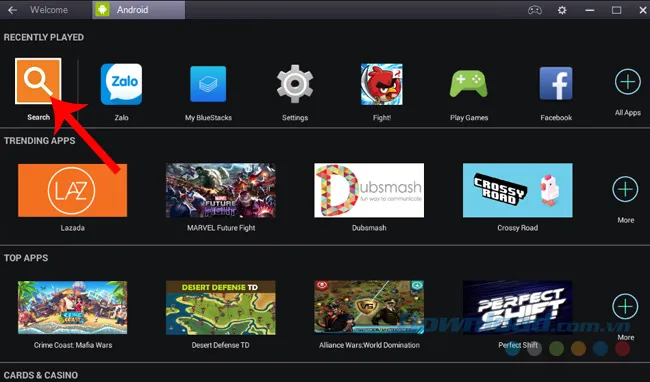The height and width of the screenshot is (382, 650).
Task: Close the BlueStacks window
Action: (643, 10)
